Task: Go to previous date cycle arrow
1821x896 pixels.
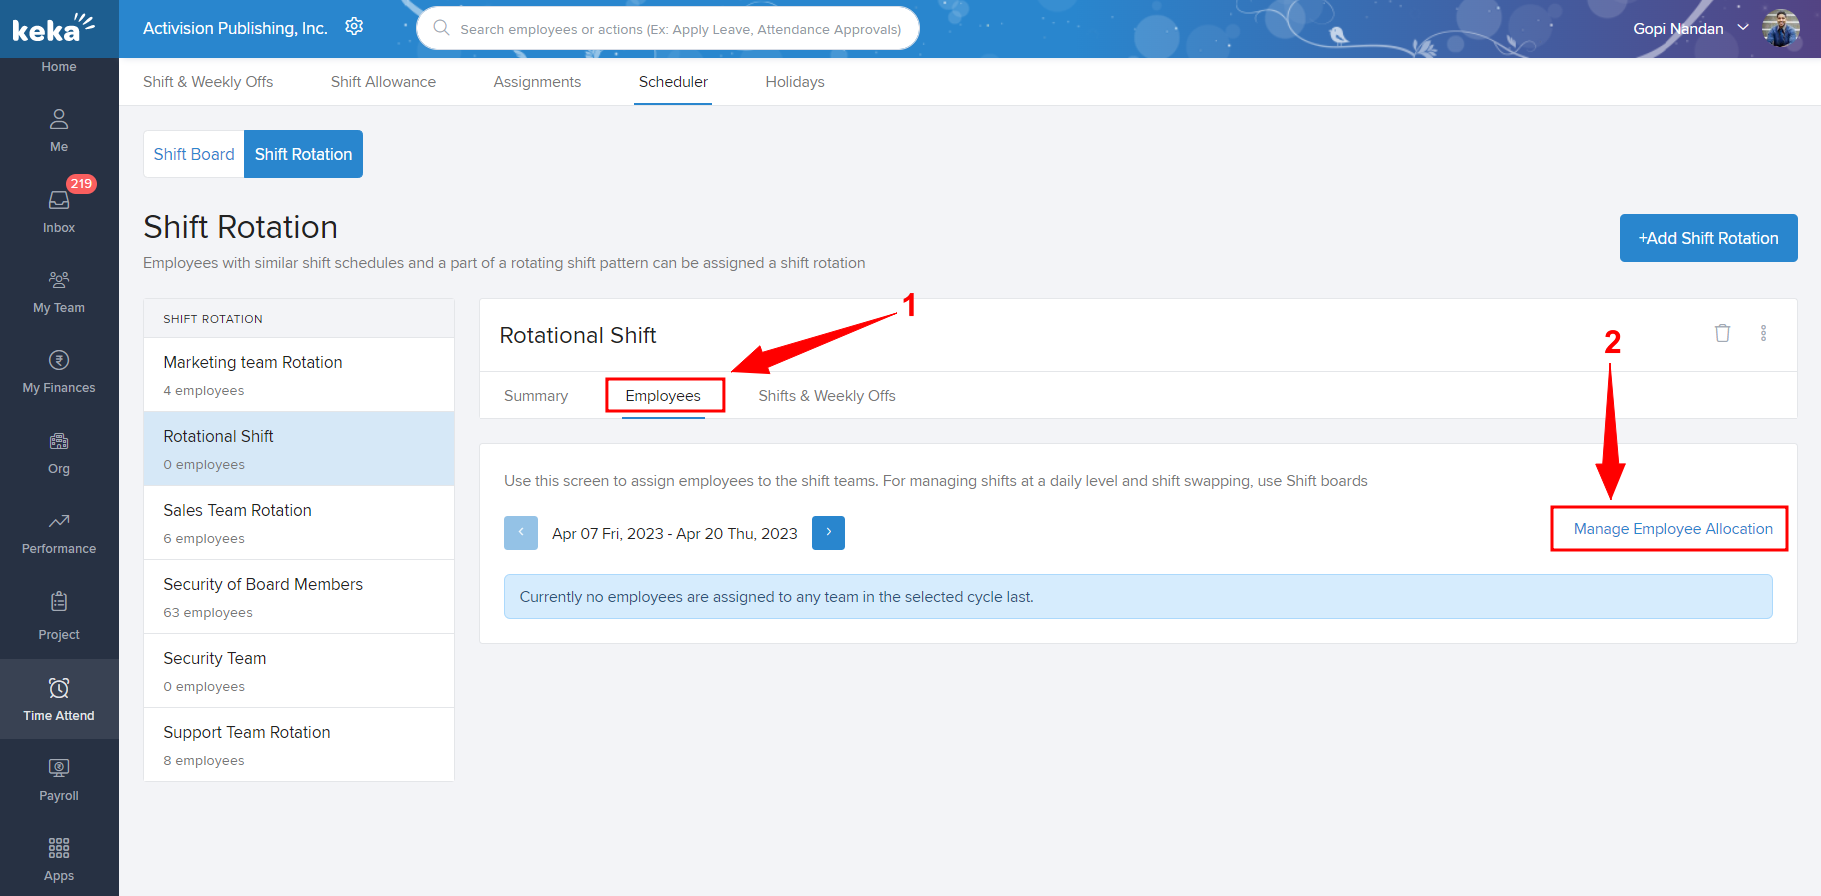Action: point(520,533)
